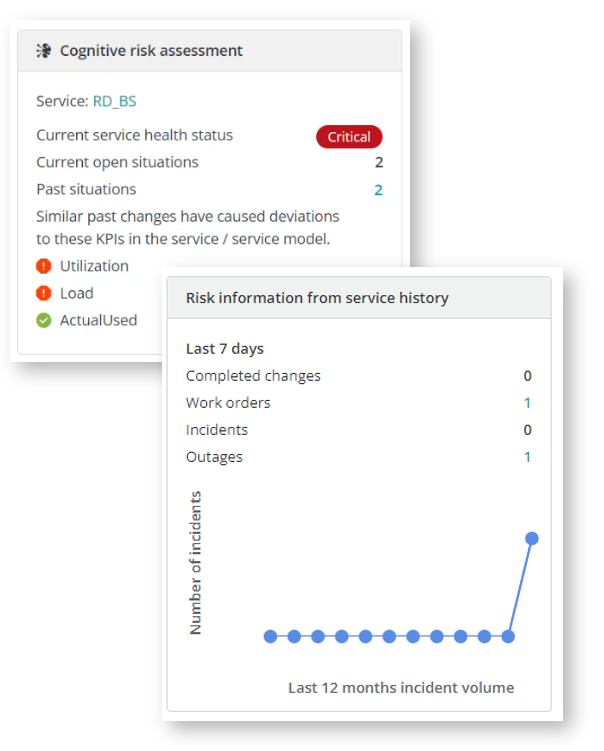The image size is (604, 751).
Task: Open the Work orders count link
Action: [x=527, y=403]
